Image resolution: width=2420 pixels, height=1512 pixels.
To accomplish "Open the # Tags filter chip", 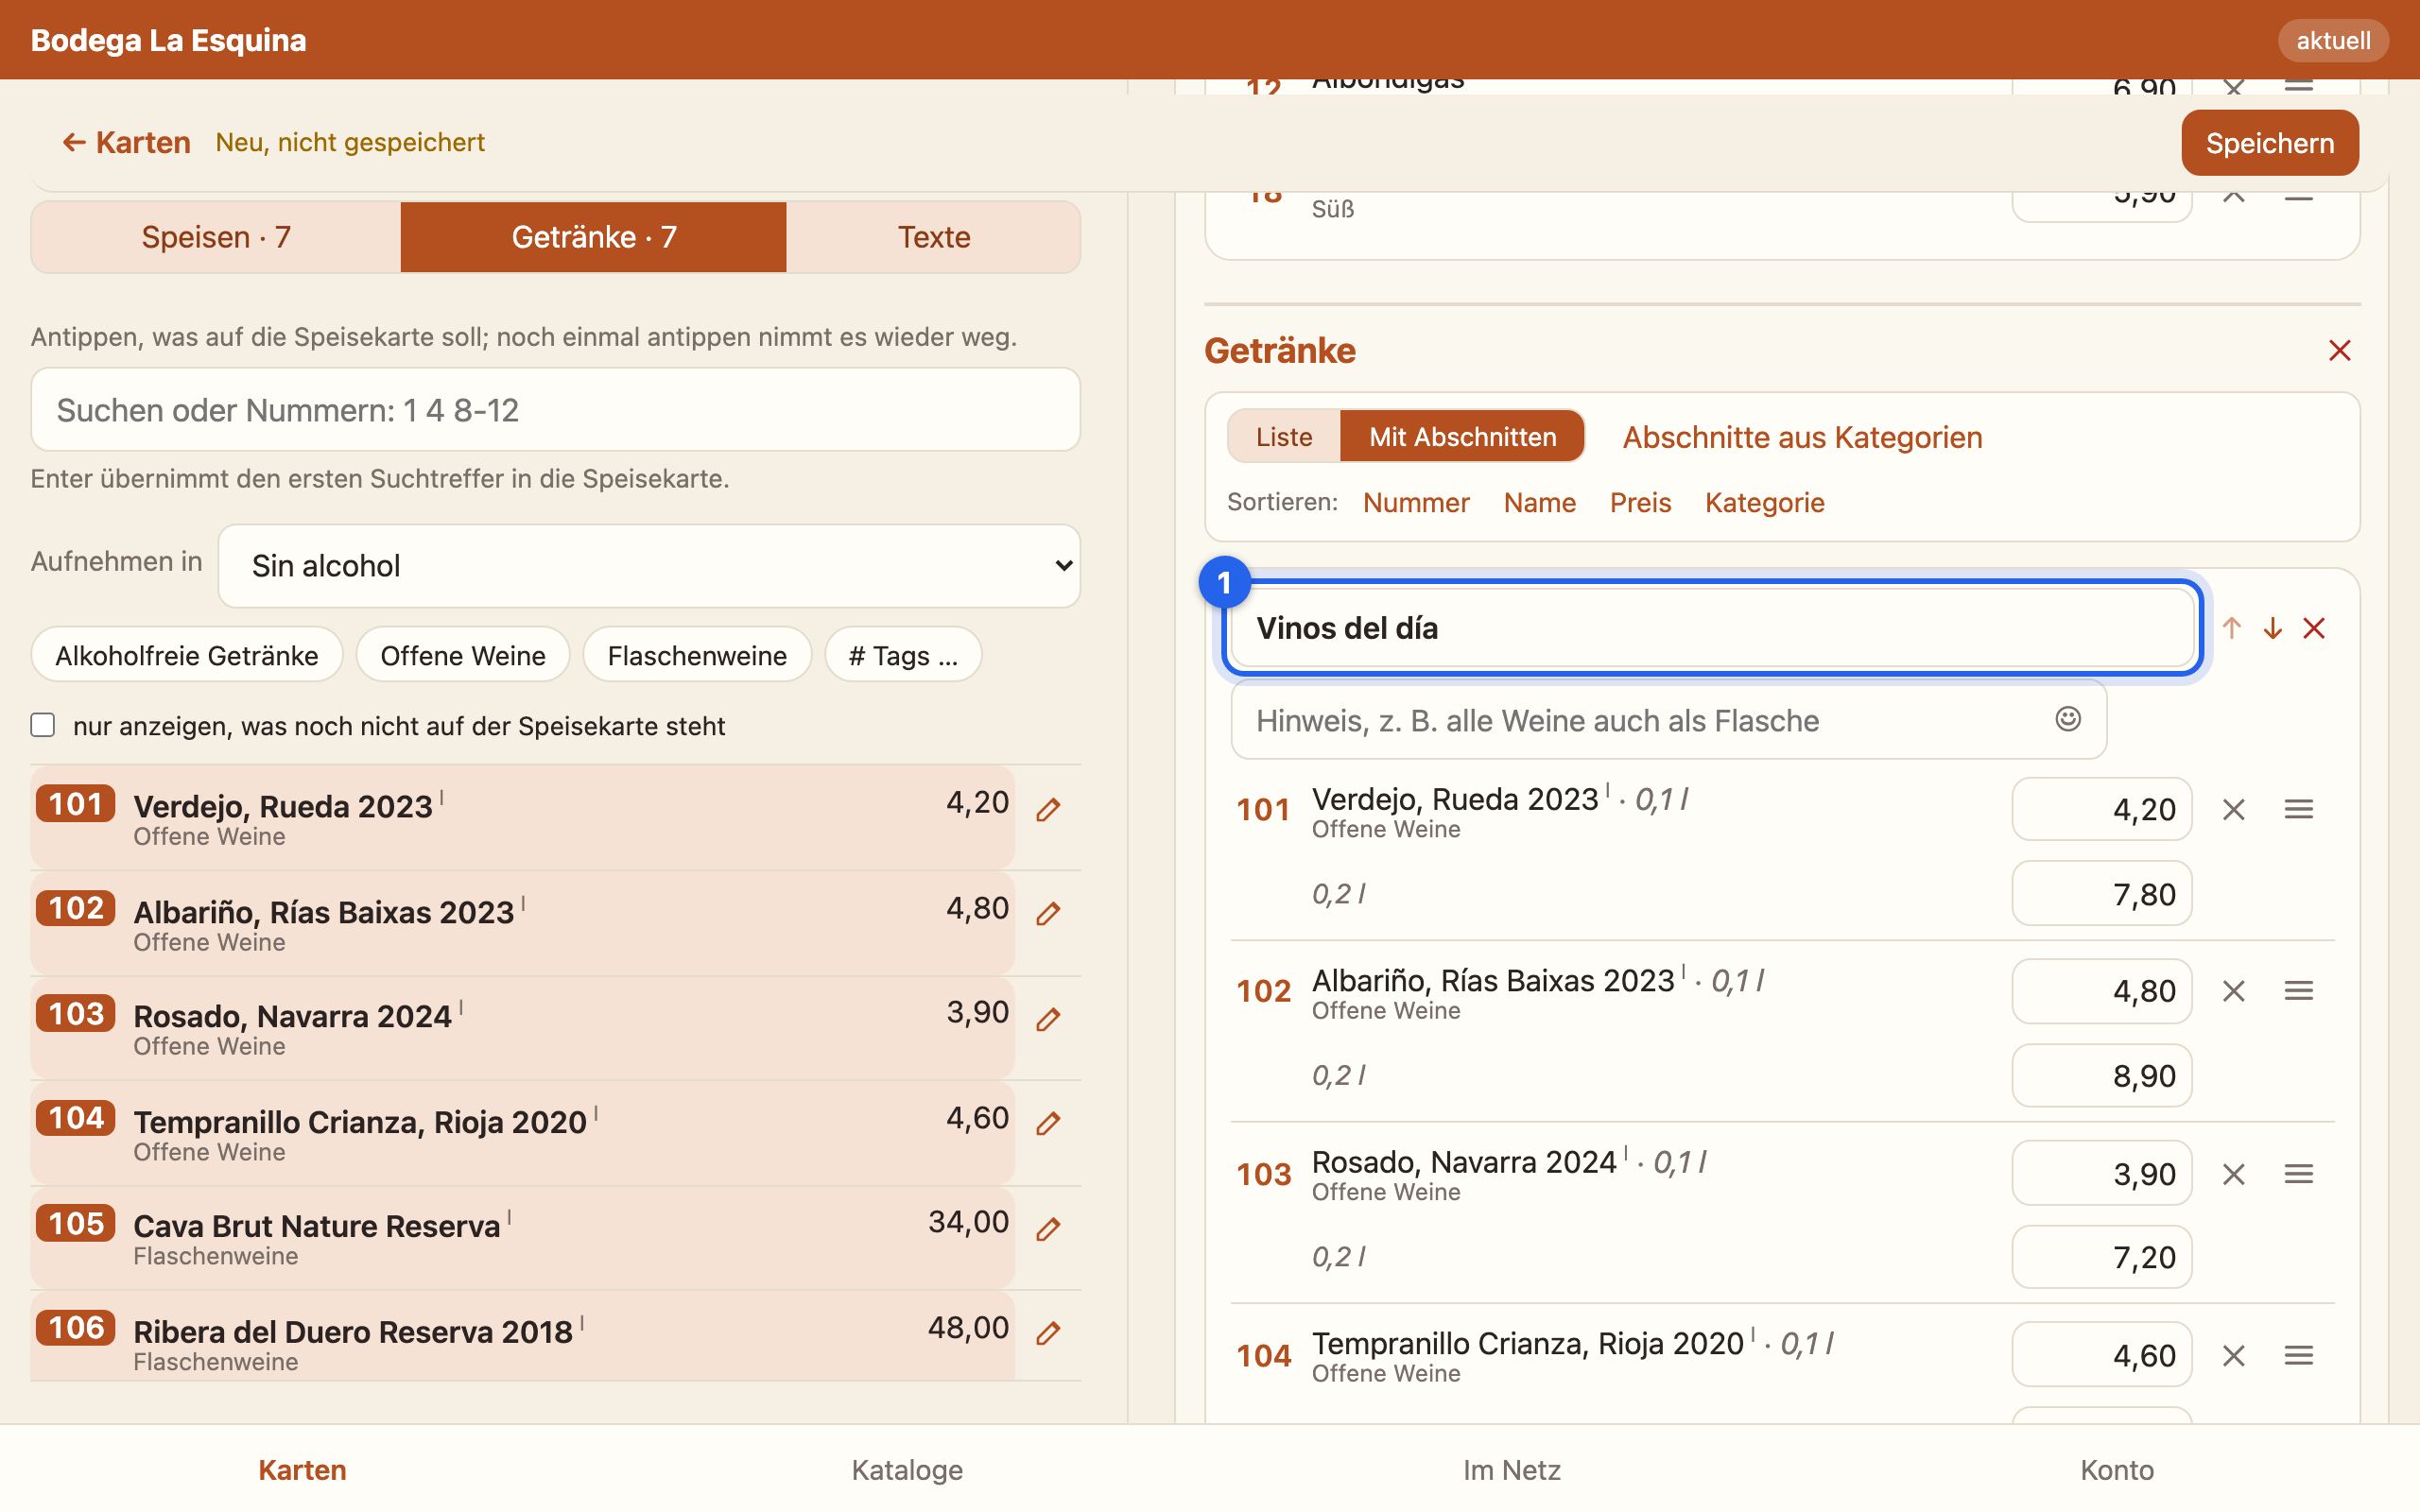I will coord(903,656).
